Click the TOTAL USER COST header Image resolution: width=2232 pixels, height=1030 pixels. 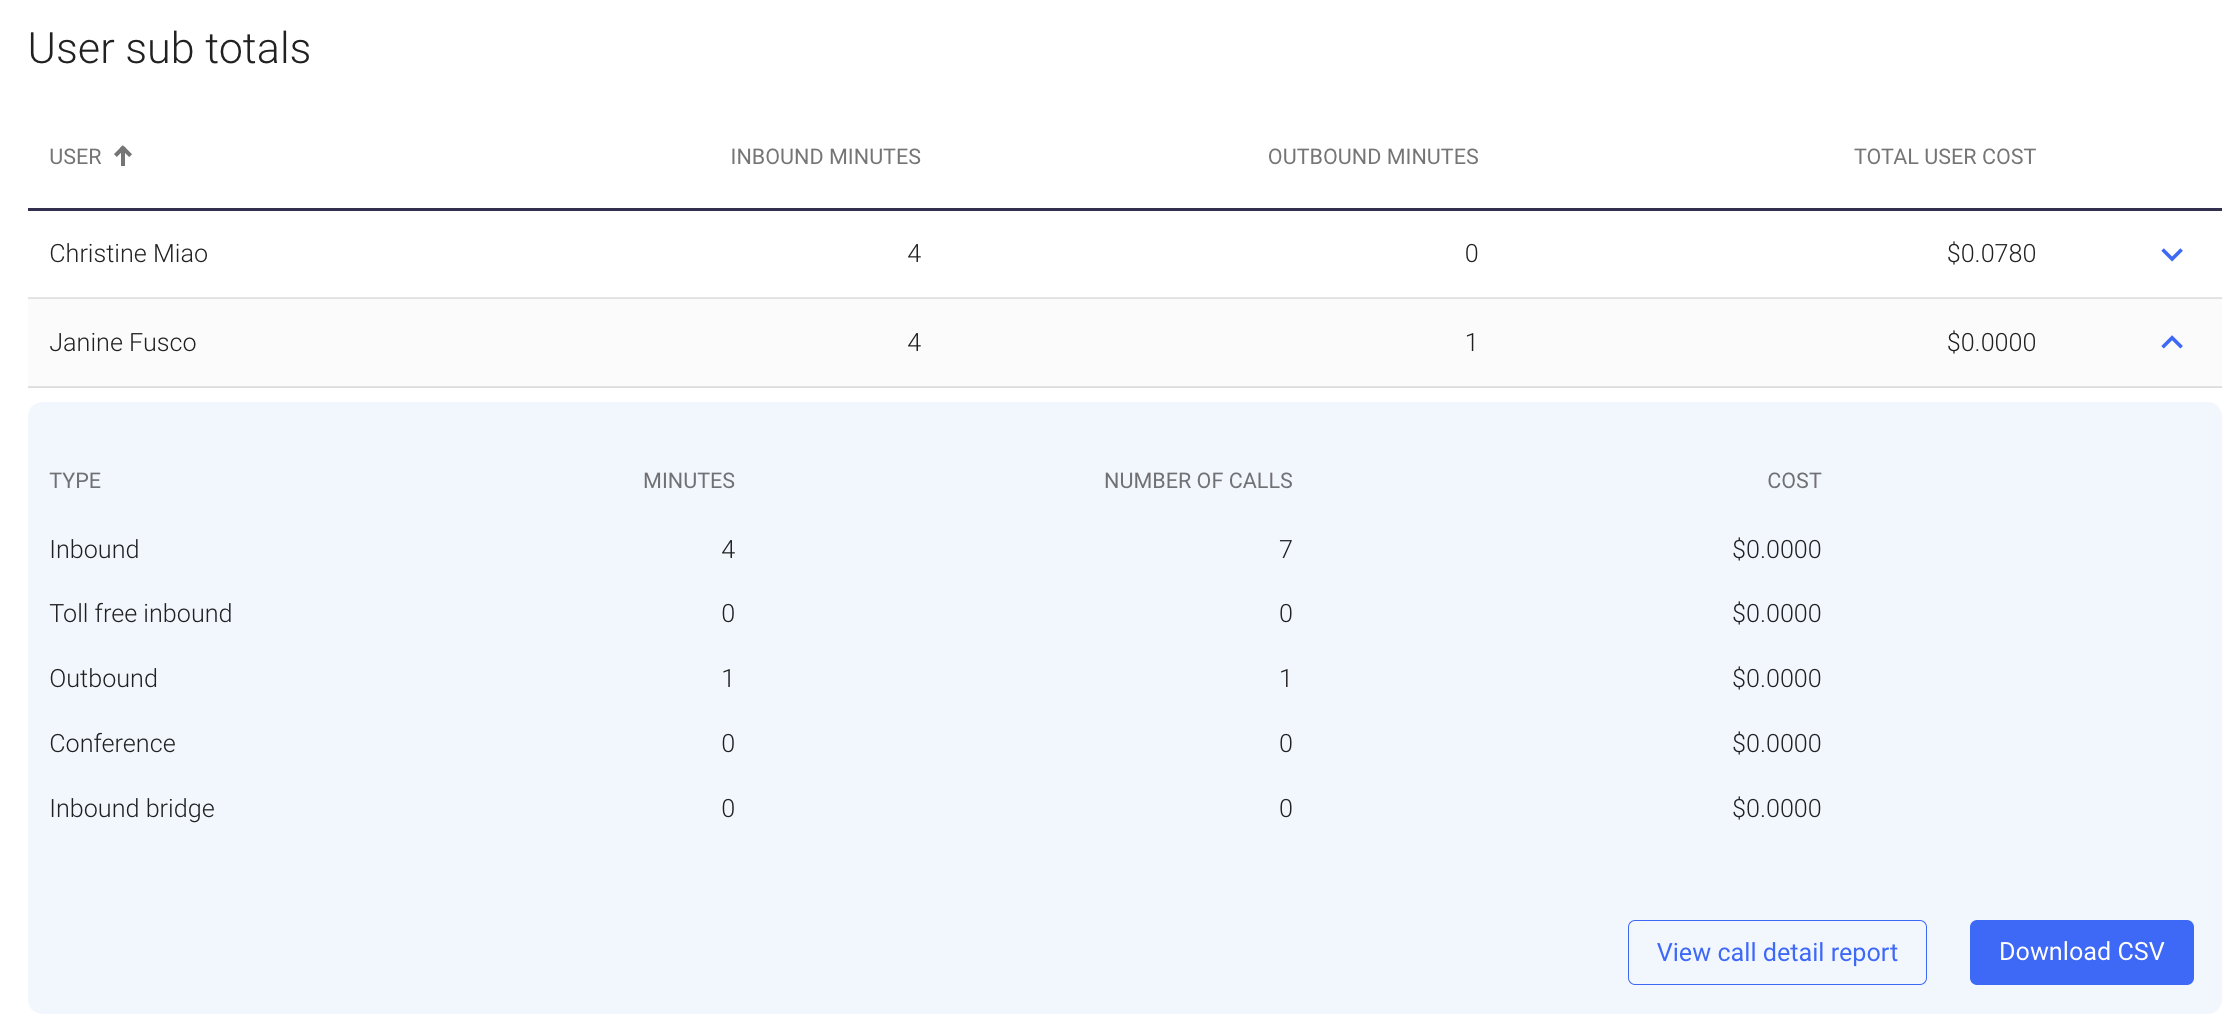(x=1944, y=156)
